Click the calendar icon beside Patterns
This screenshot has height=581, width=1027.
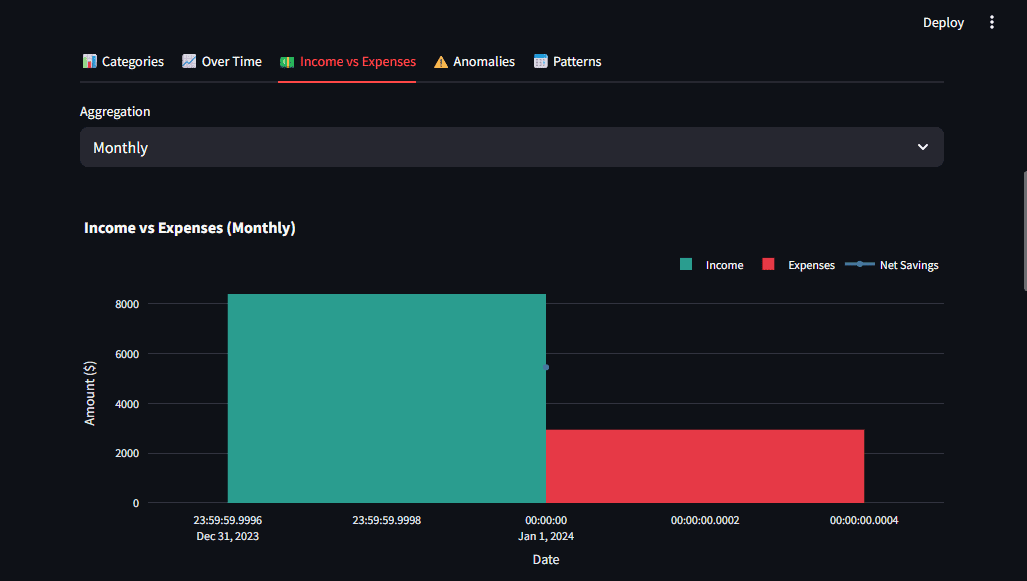[x=541, y=62]
